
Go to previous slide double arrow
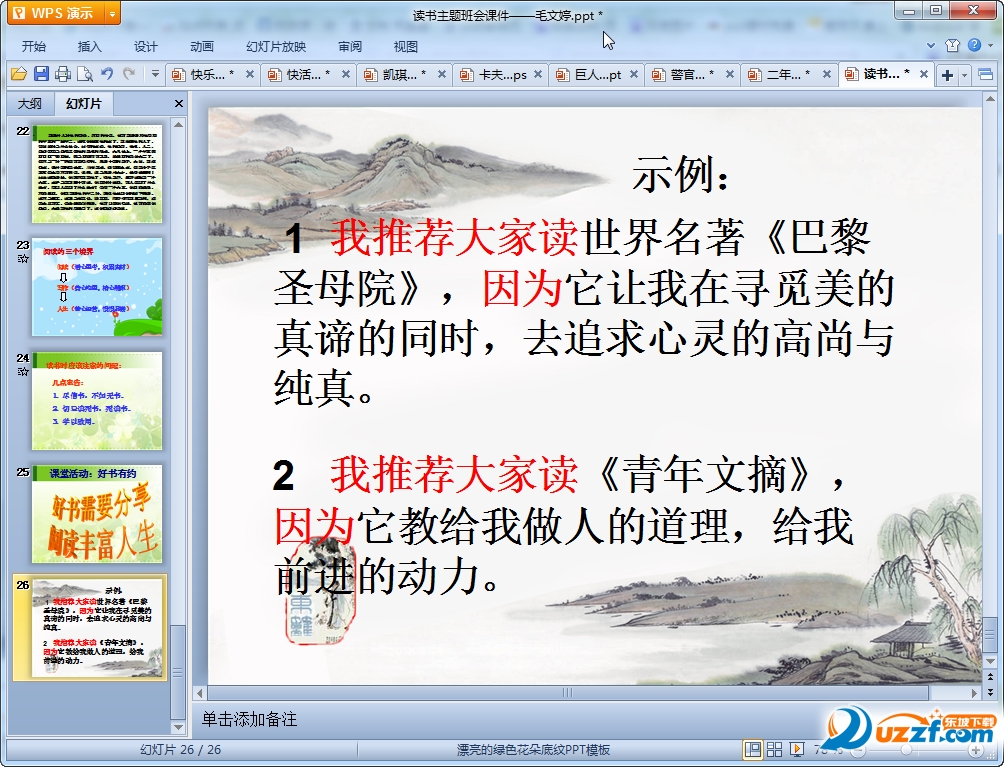[x=991, y=676]
